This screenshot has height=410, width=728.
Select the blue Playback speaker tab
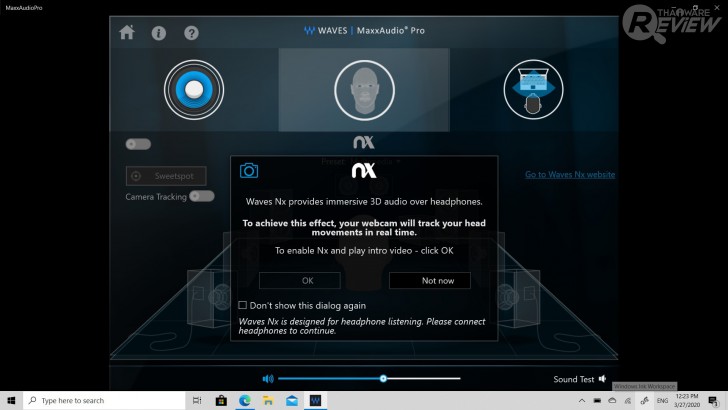(194, 90)
